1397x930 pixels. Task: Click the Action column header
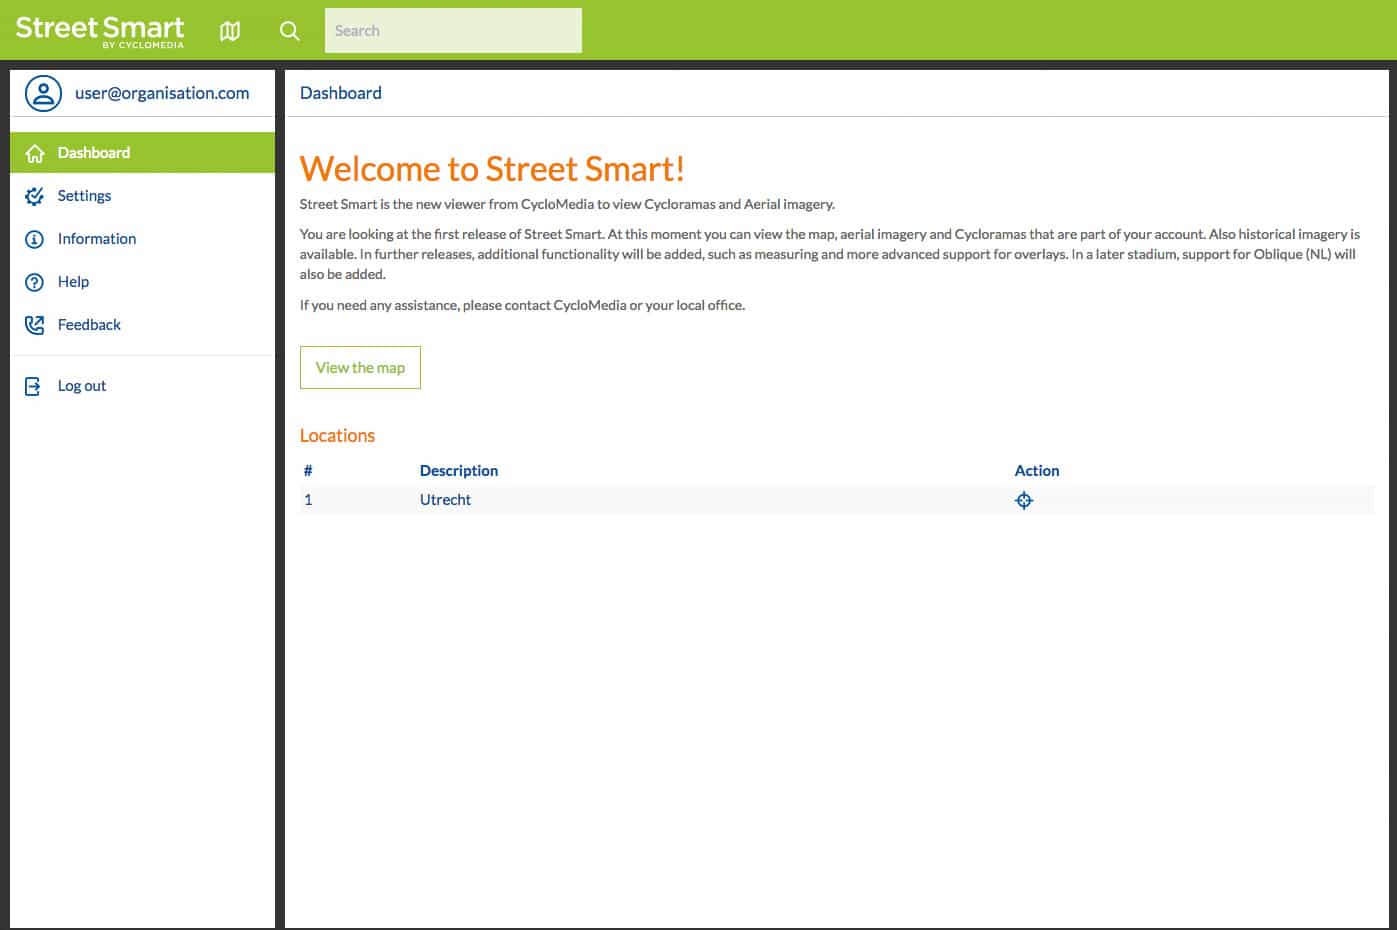point(1037,471)
